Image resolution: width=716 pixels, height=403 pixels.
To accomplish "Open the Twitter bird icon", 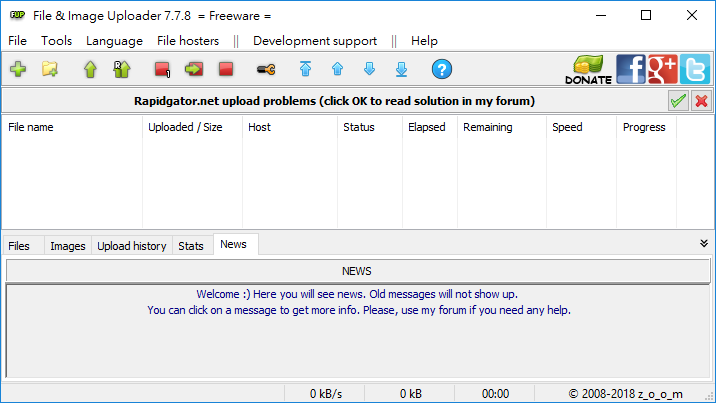I will [x=695, y=69].
